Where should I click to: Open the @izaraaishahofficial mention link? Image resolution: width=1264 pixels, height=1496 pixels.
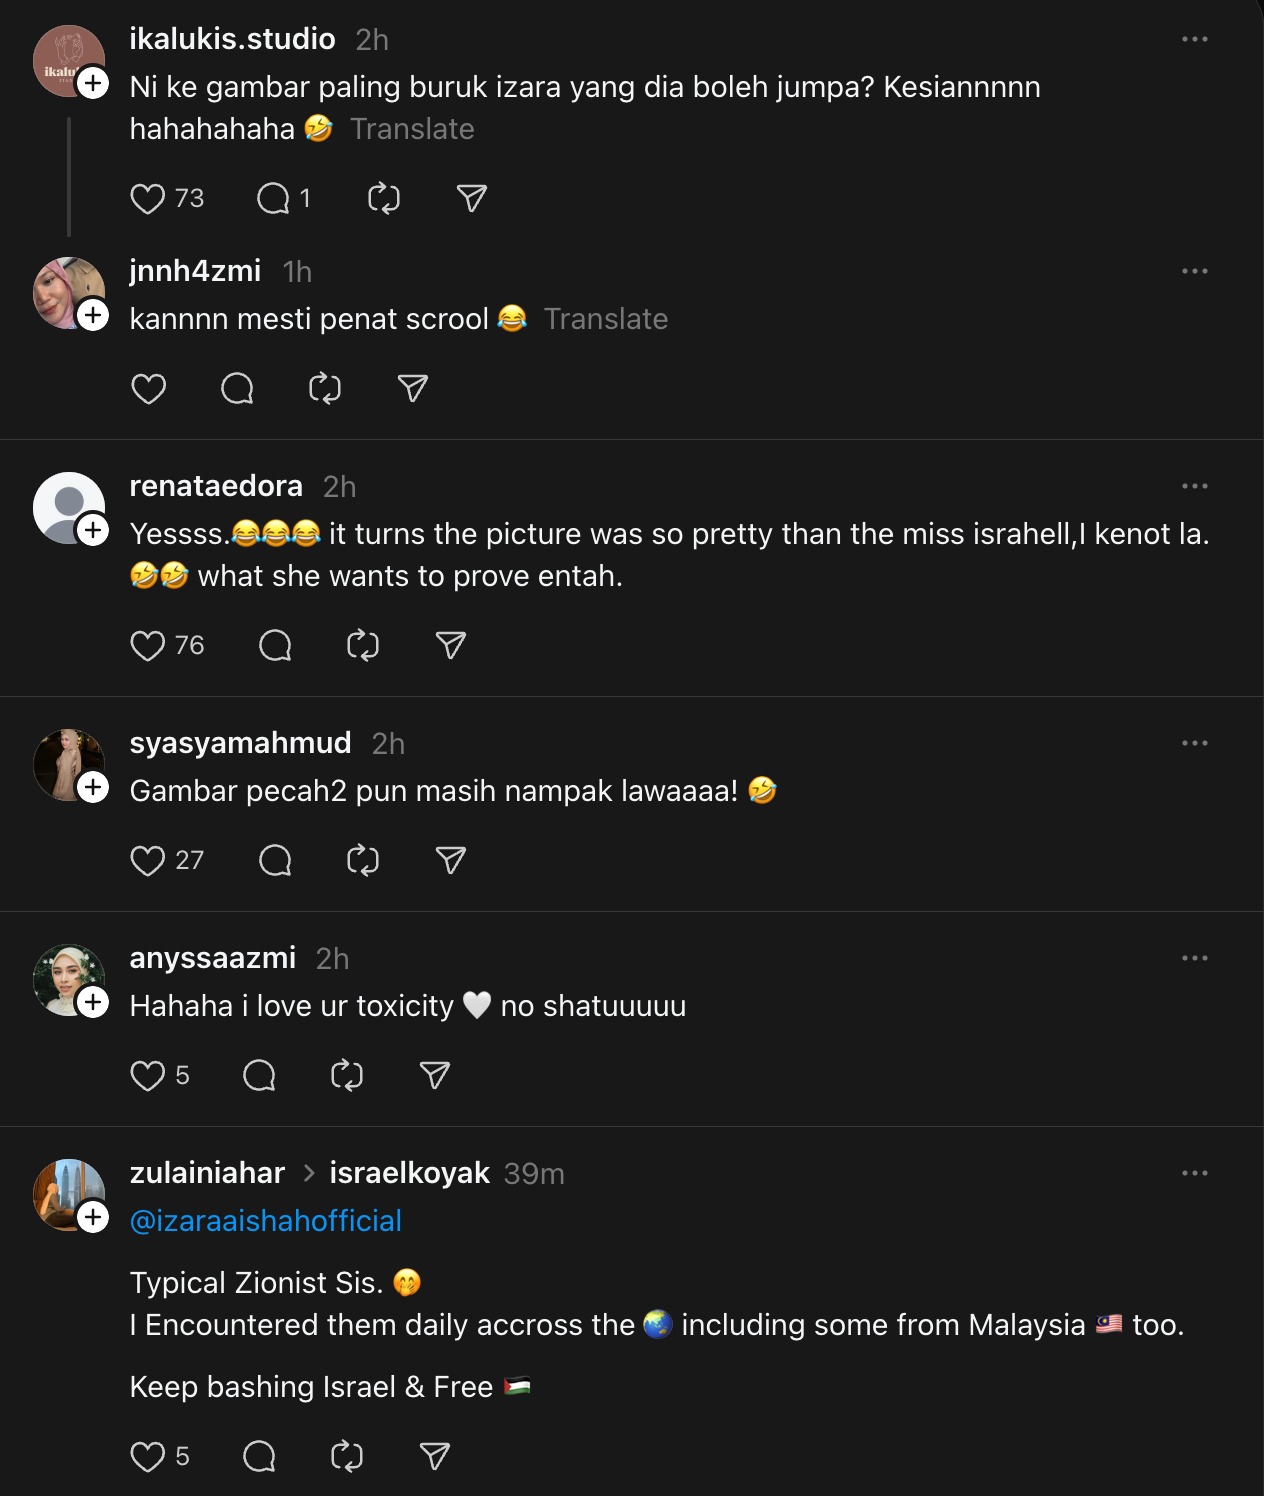[266, 1221]
